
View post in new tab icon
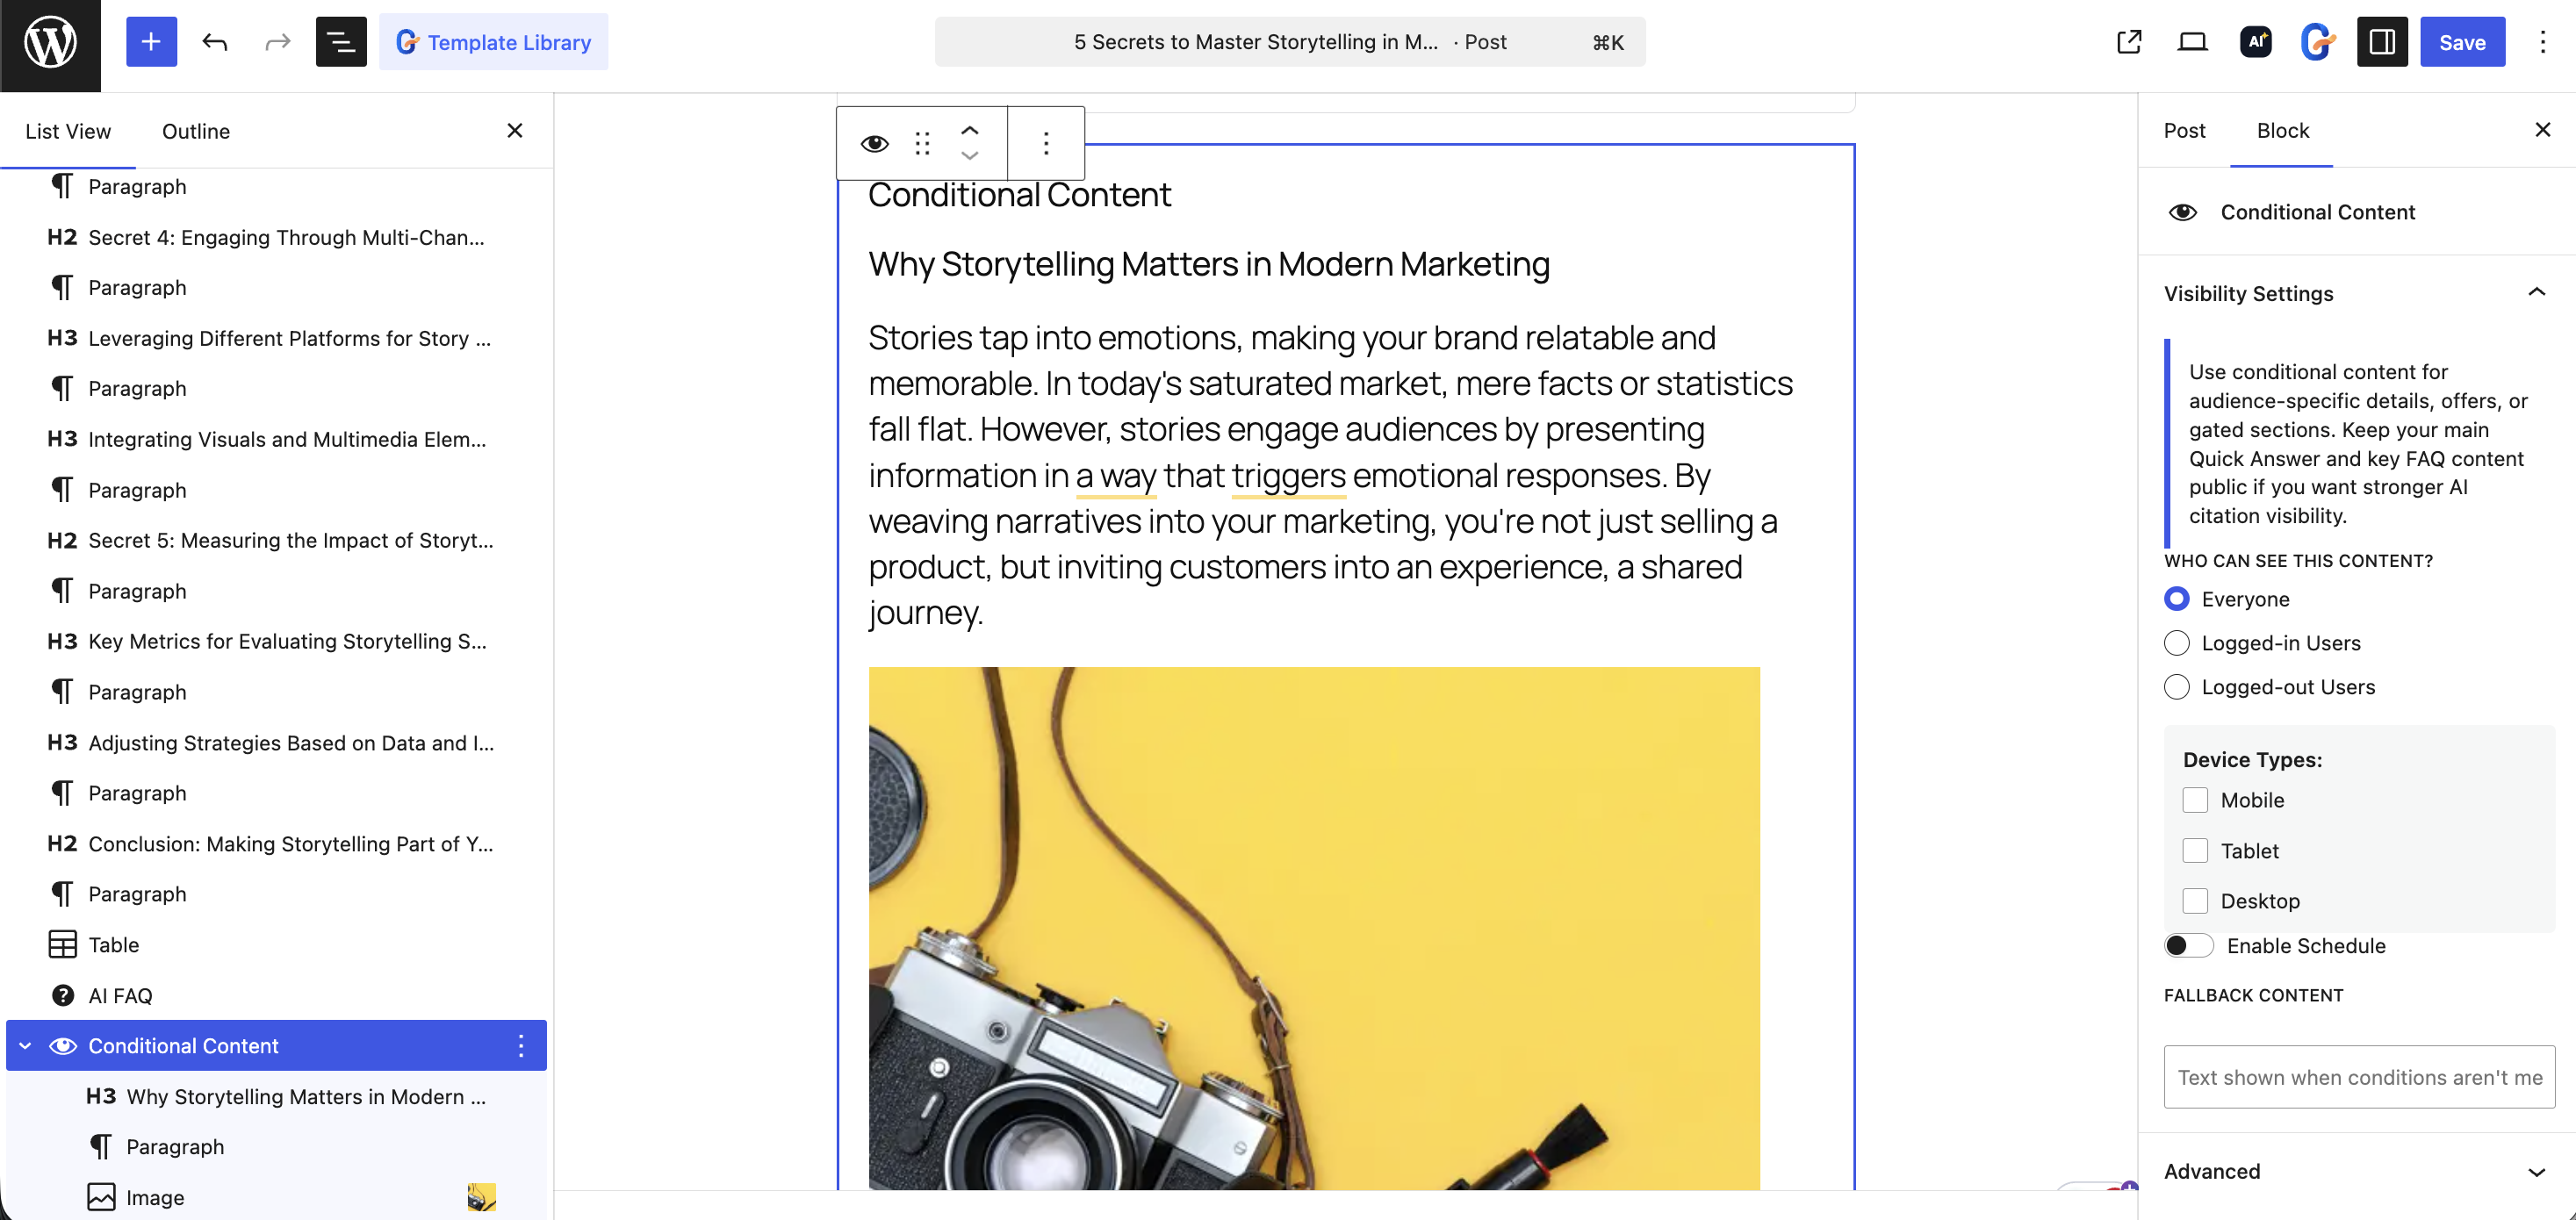click(x=2129, y=42)
